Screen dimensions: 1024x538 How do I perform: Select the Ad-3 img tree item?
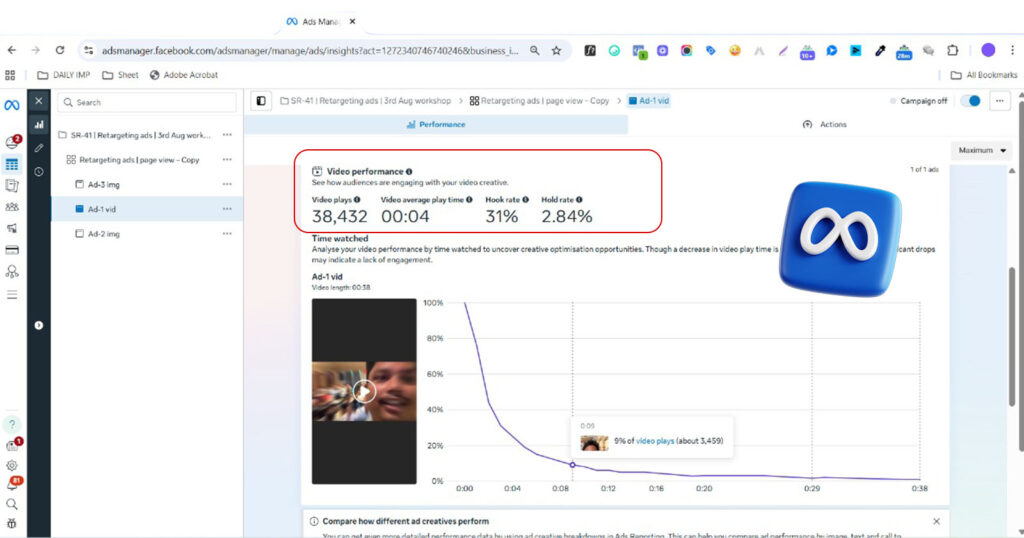(103, 184)
